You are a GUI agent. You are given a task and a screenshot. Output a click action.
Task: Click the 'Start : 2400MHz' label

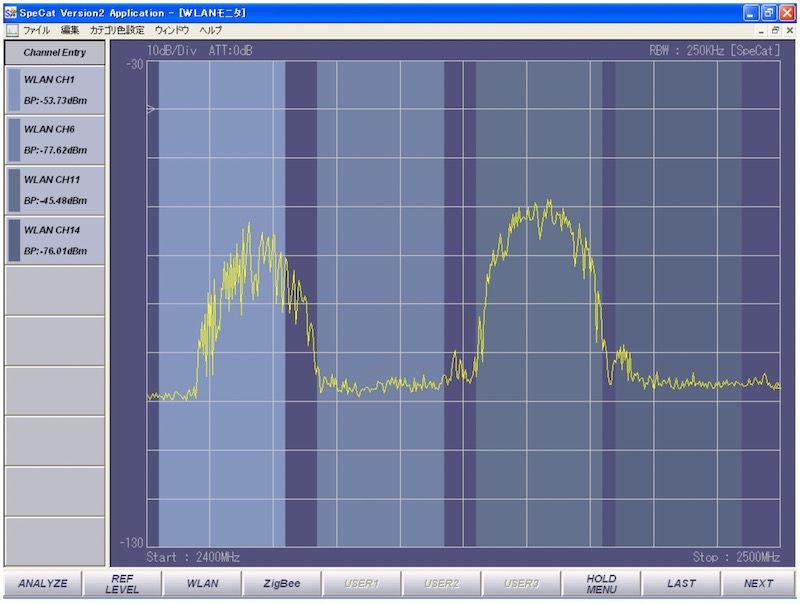pyautogui.click(x=193, y=557)
